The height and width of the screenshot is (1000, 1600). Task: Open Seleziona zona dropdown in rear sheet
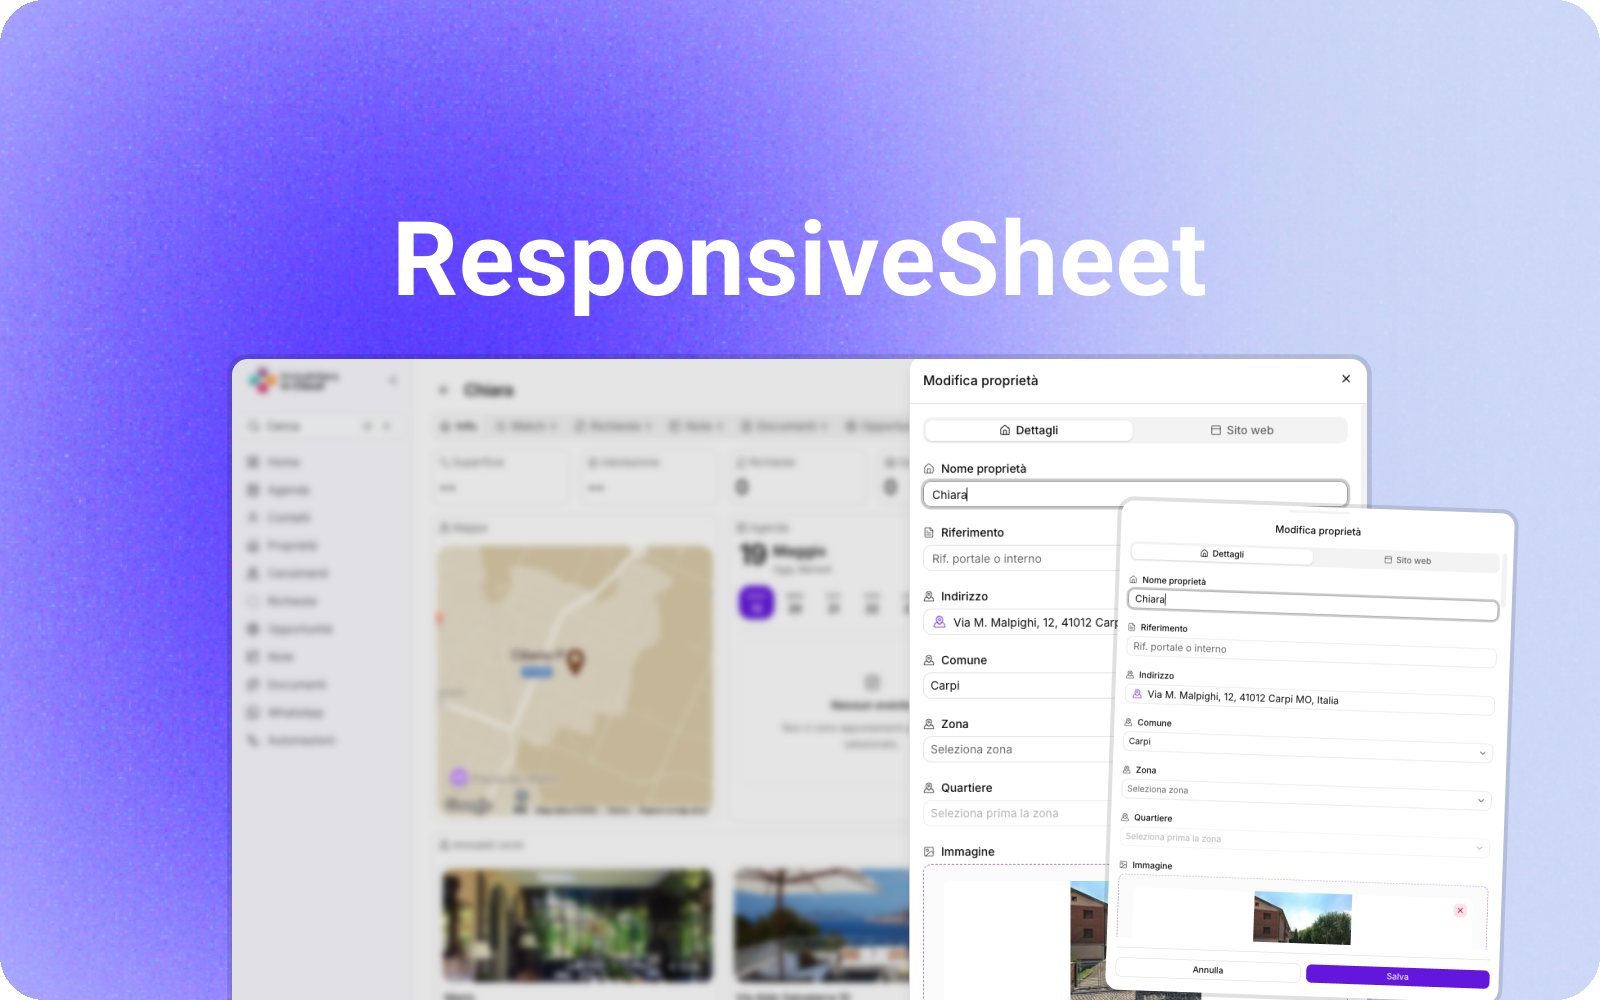(1016, 750)
